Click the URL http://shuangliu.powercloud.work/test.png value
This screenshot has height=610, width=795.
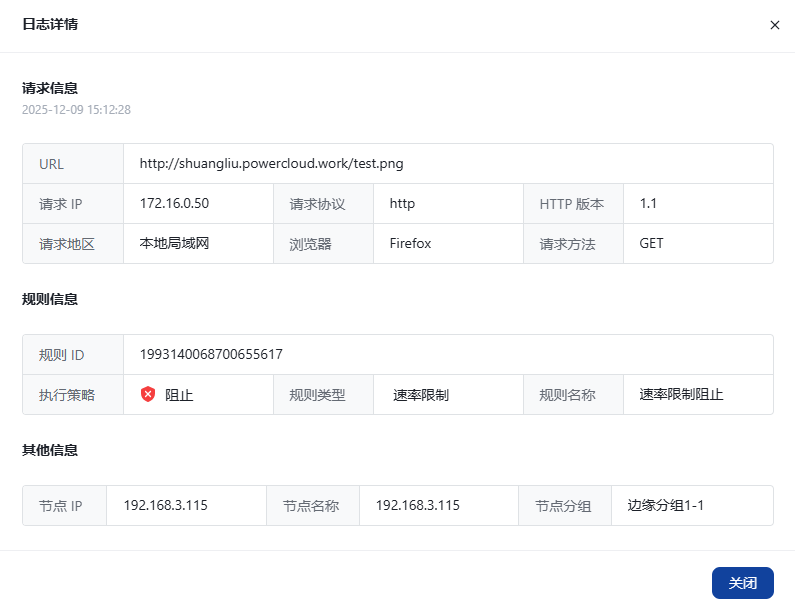(x=271, y=163)
